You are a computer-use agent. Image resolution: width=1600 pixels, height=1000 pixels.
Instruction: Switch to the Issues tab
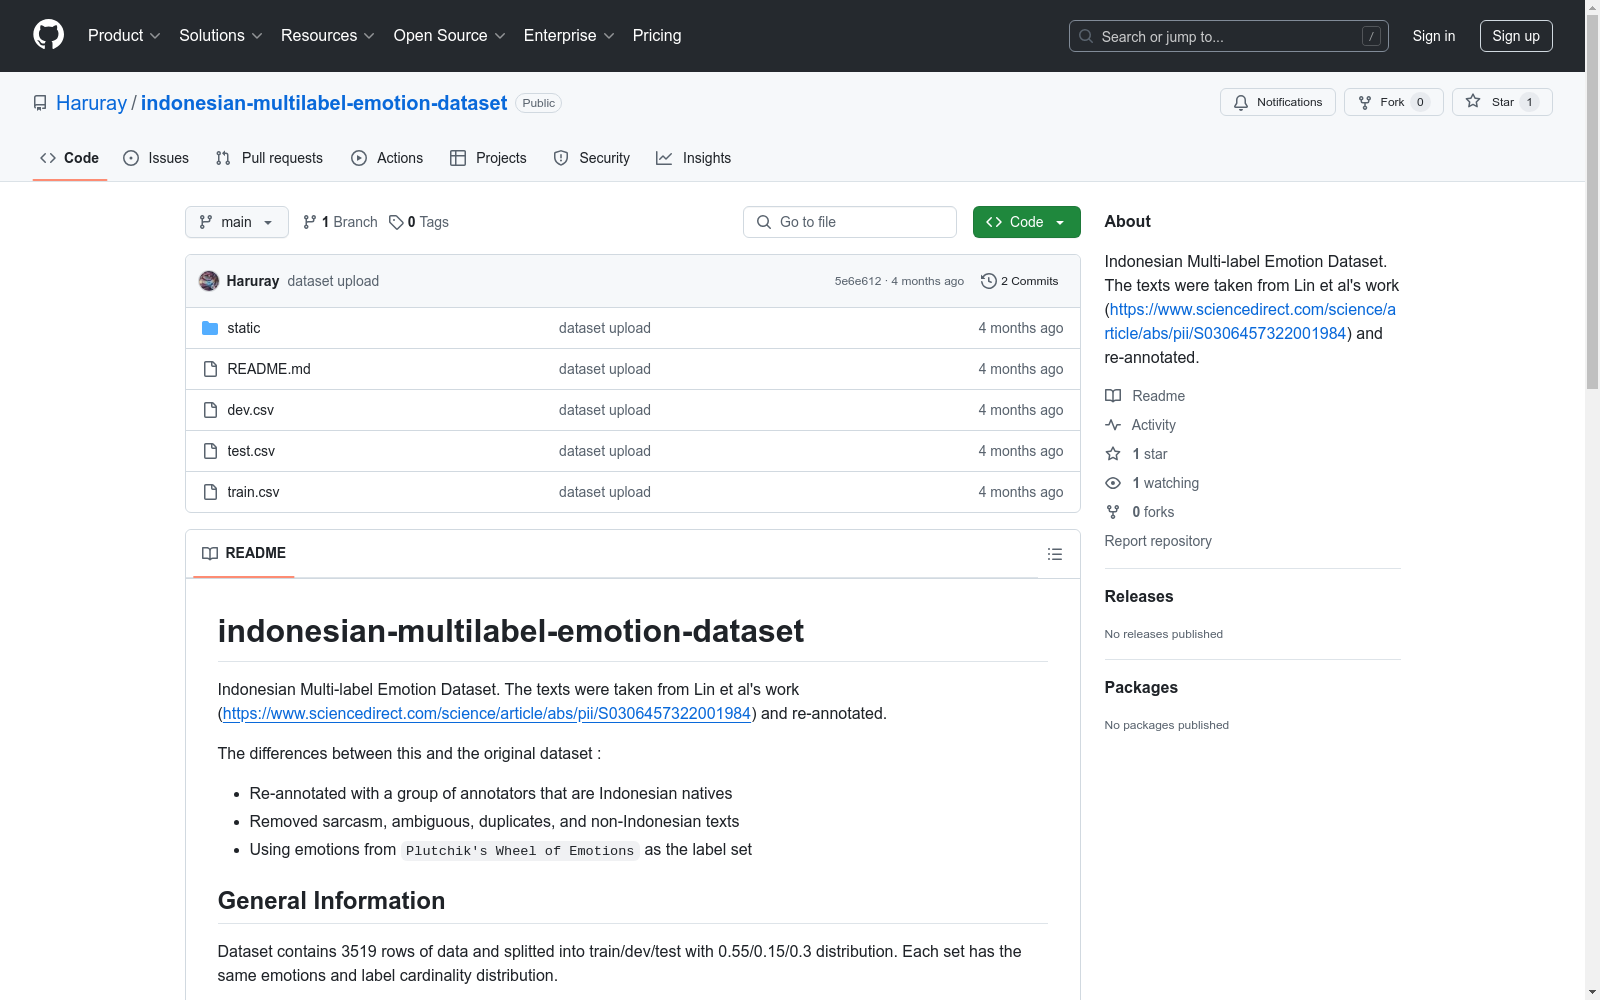pos(156,158)
